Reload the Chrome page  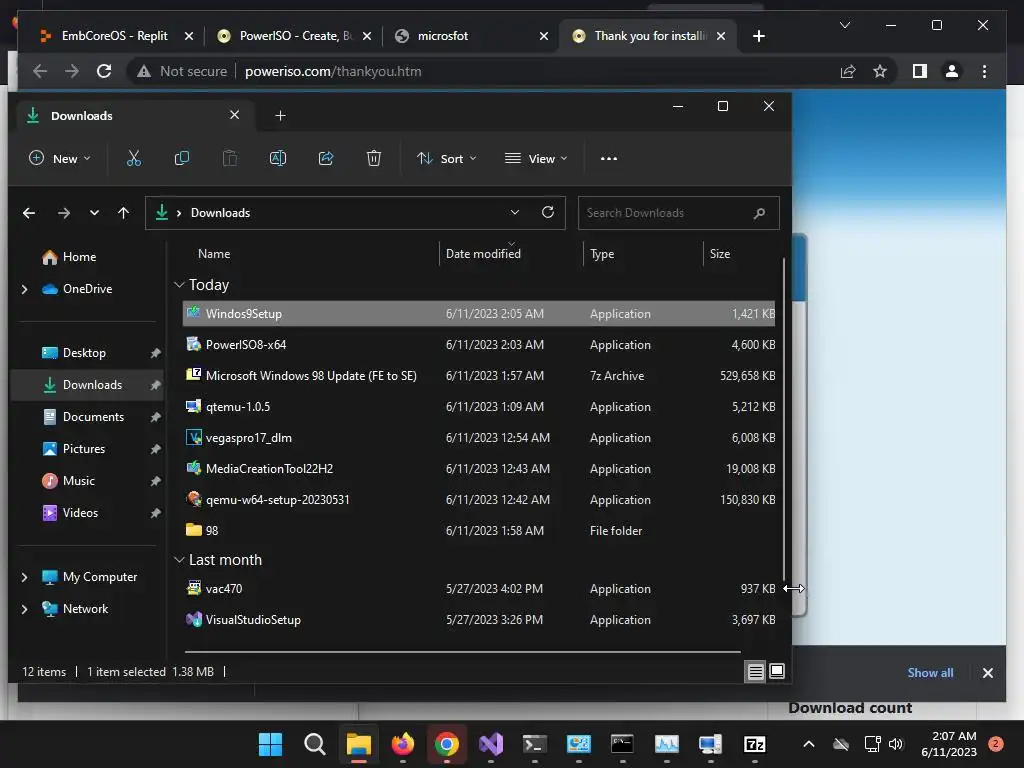pos(104,71)
